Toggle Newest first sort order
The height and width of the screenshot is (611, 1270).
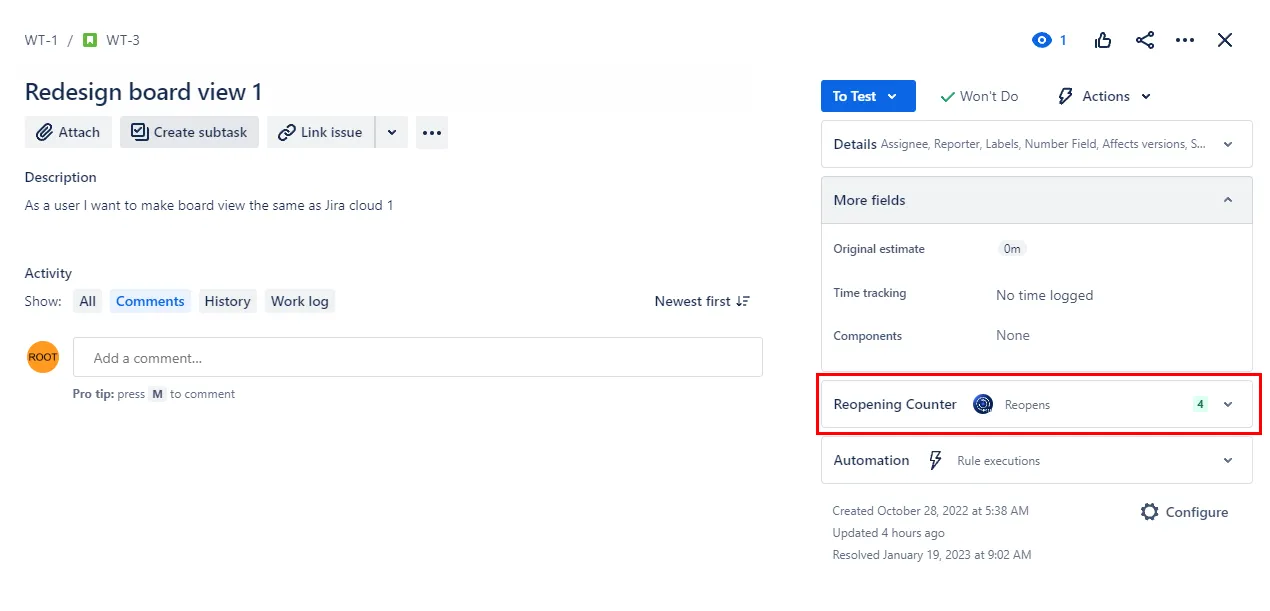[702, 301]
